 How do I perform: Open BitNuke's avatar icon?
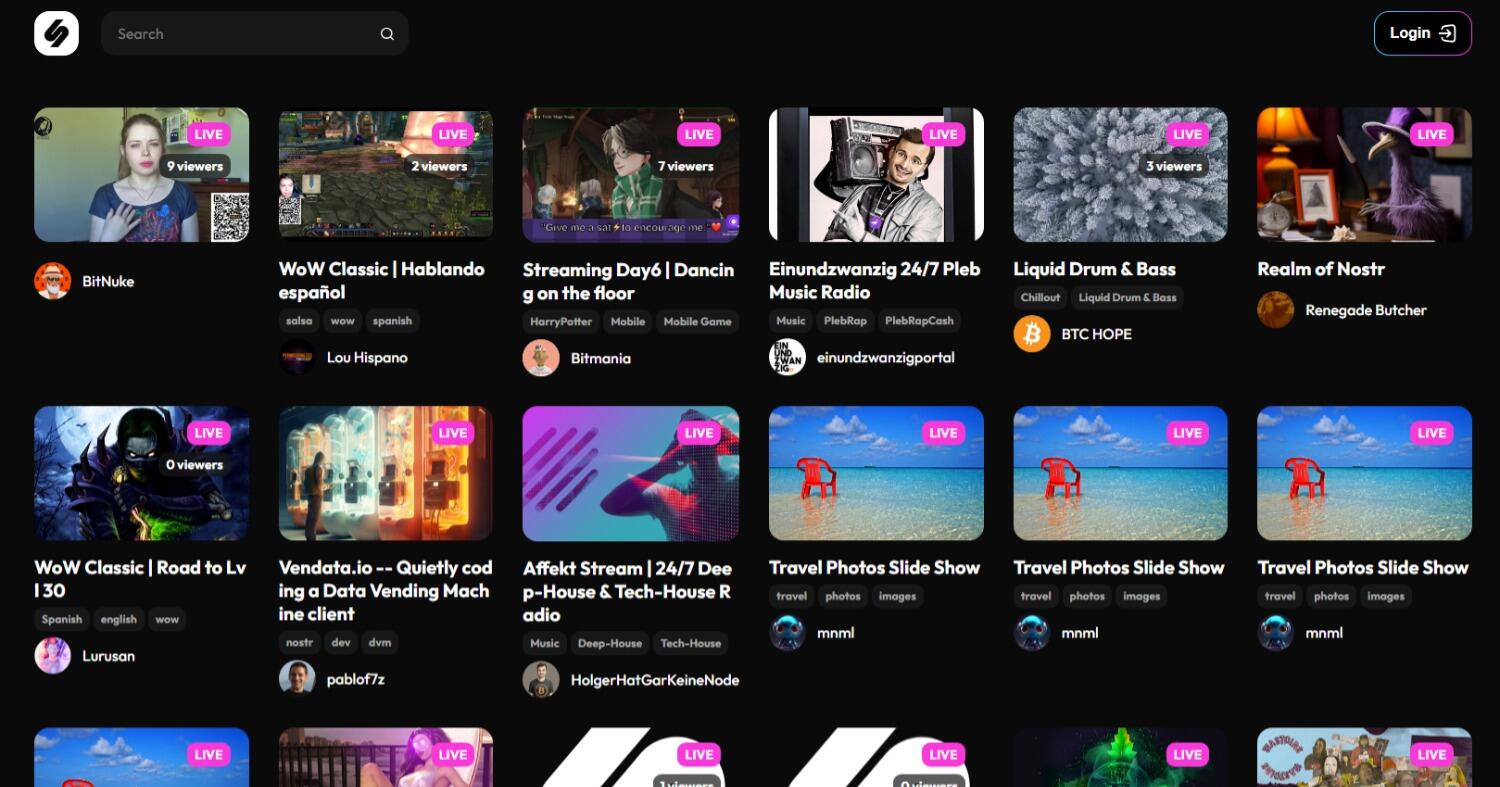click(x=52, y=281)
